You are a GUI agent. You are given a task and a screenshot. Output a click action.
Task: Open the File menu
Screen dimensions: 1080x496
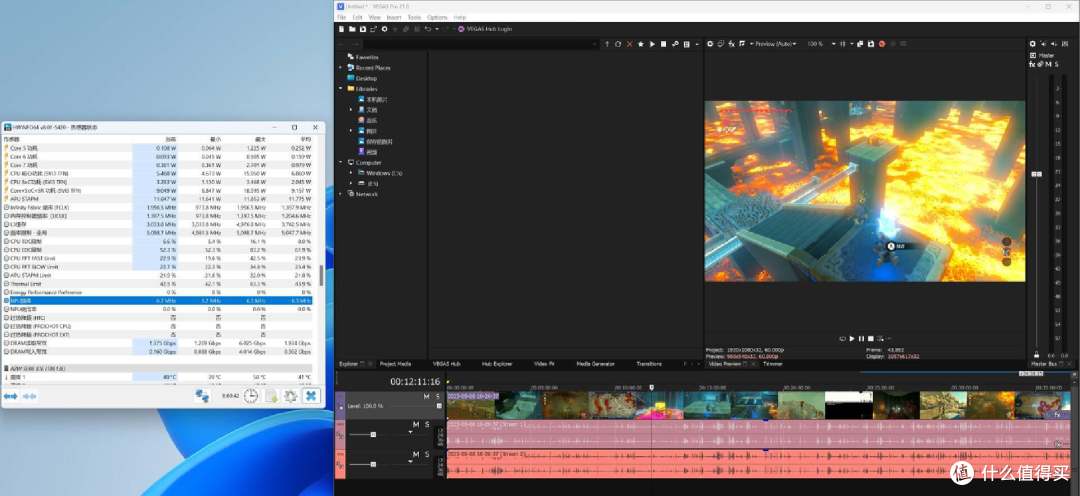[x=341, y=17]
